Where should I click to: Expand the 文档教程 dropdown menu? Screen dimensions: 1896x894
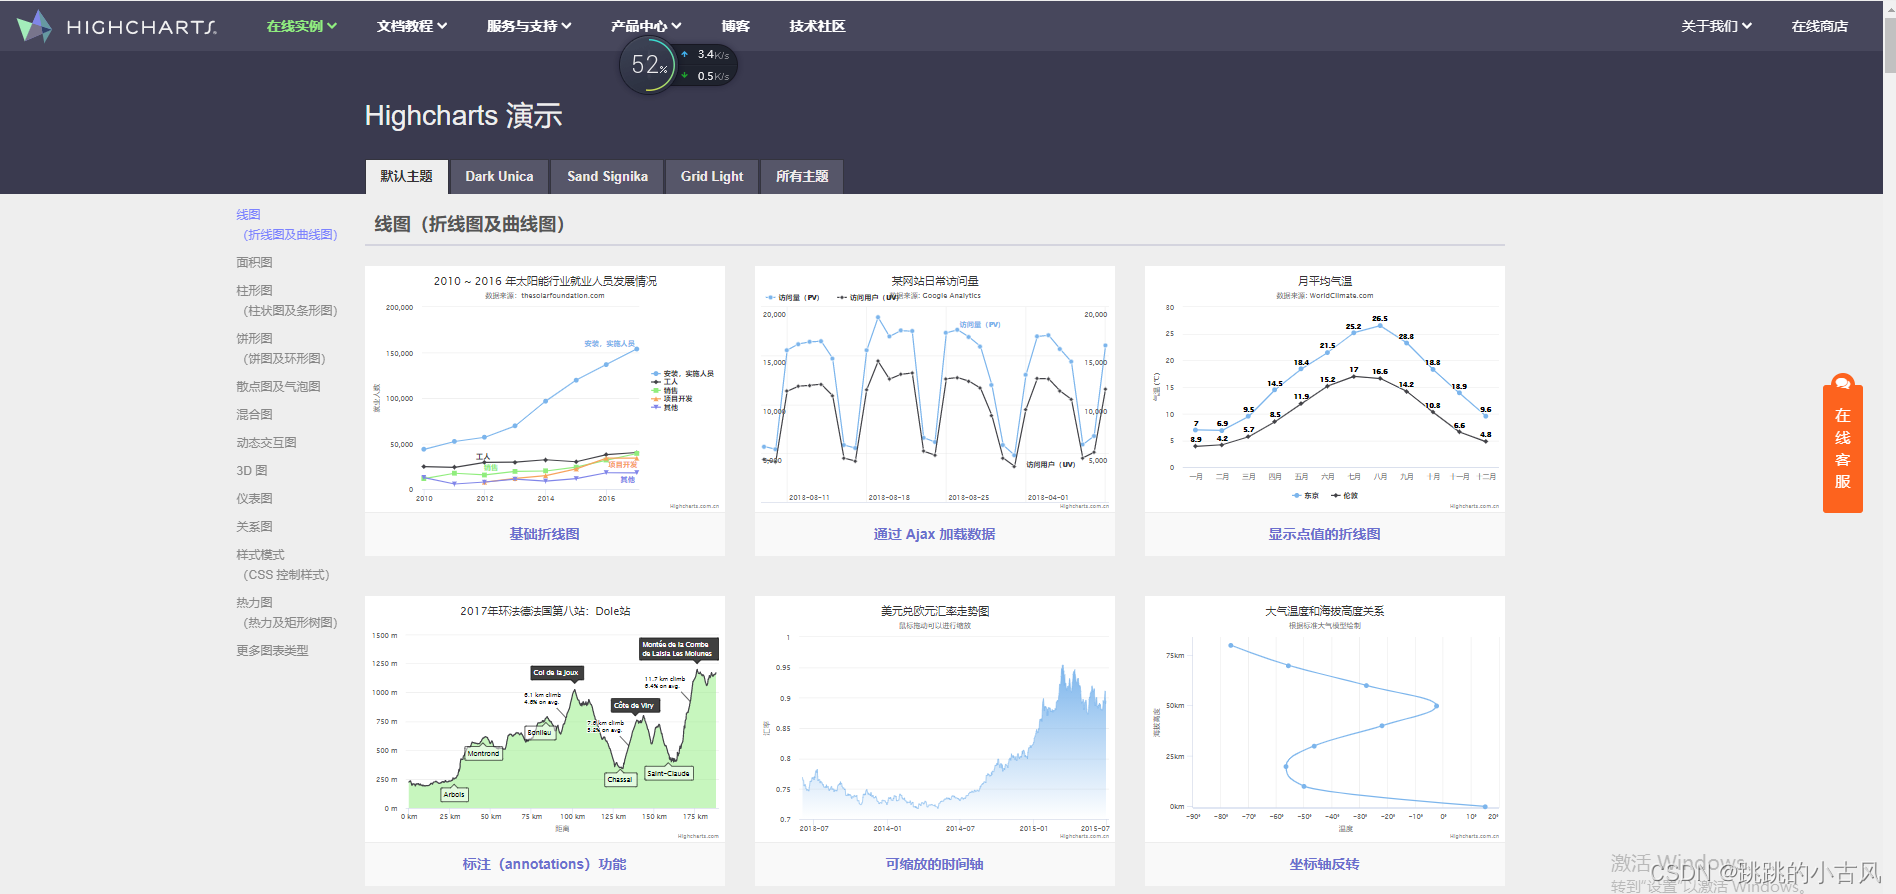coord(412,26)
